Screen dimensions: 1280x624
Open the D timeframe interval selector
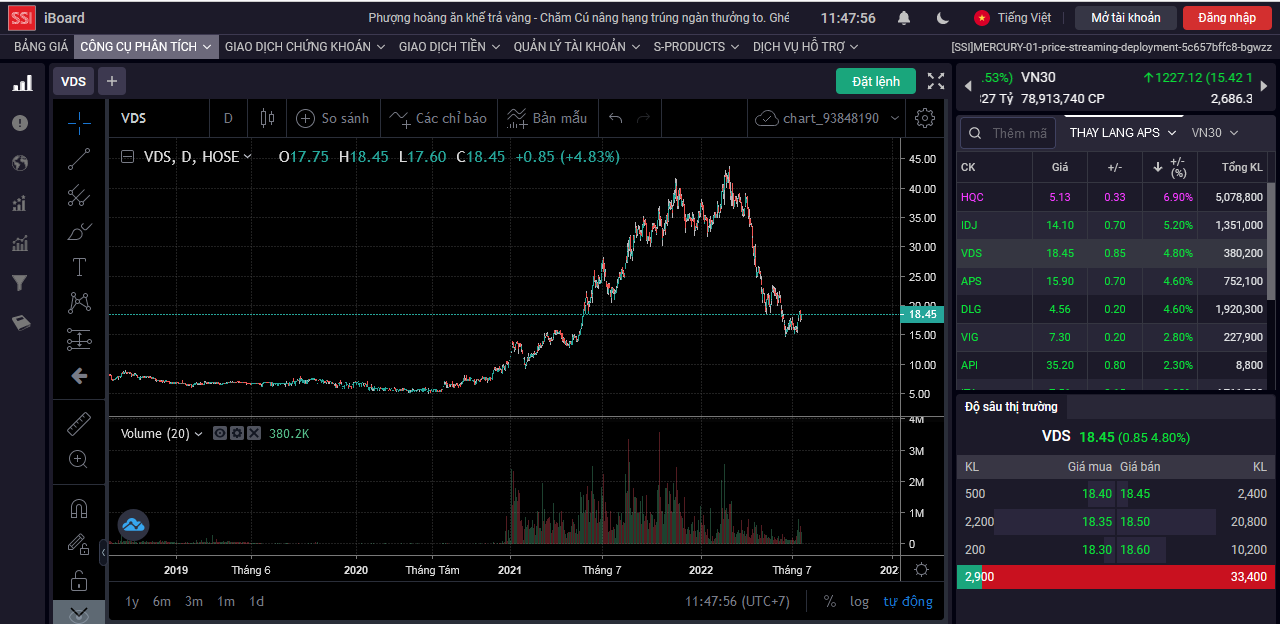coord(228,118)
